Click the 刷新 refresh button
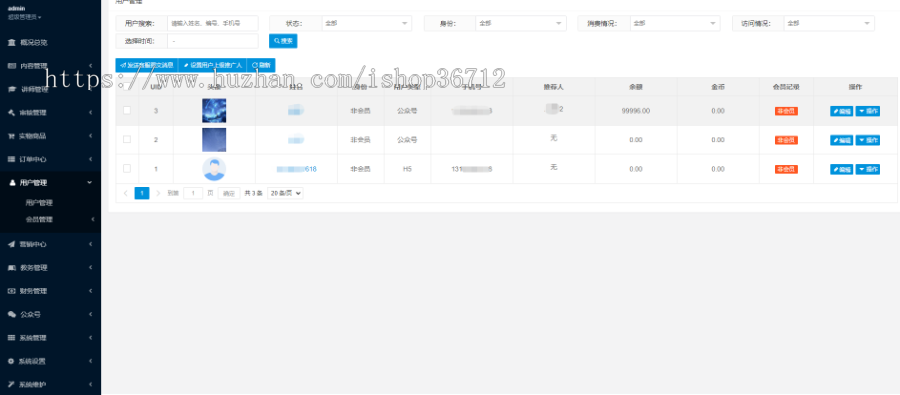The image size is (900, 395). pos(261,65)
